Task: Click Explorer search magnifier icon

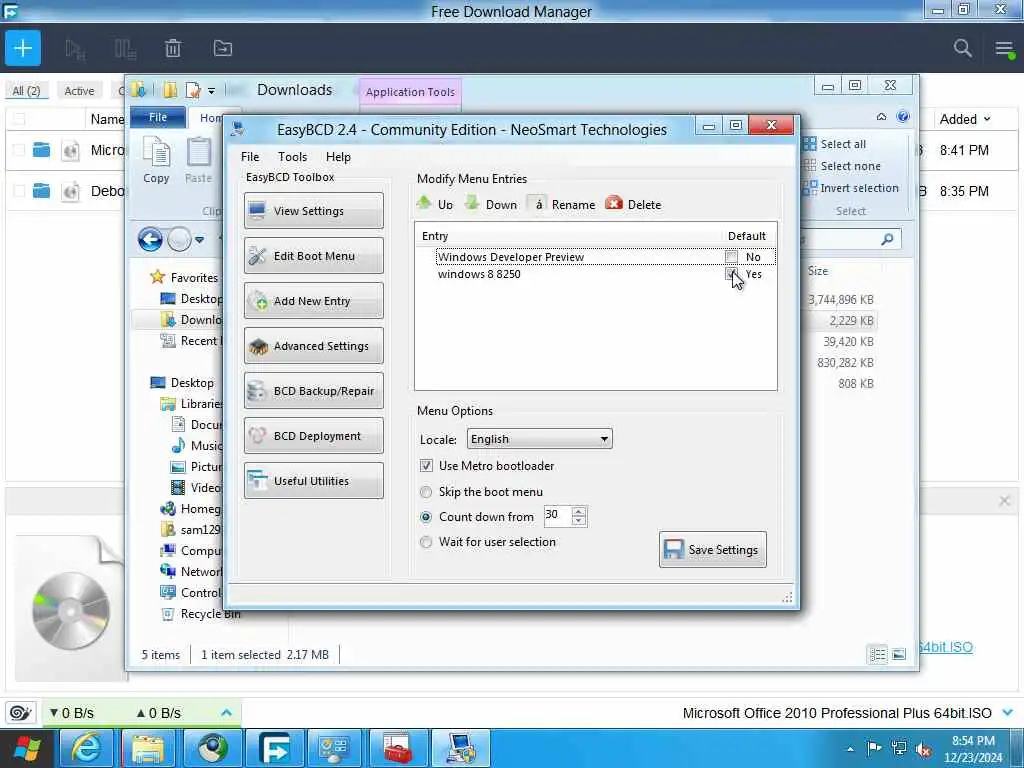Action: pos(887,239)
